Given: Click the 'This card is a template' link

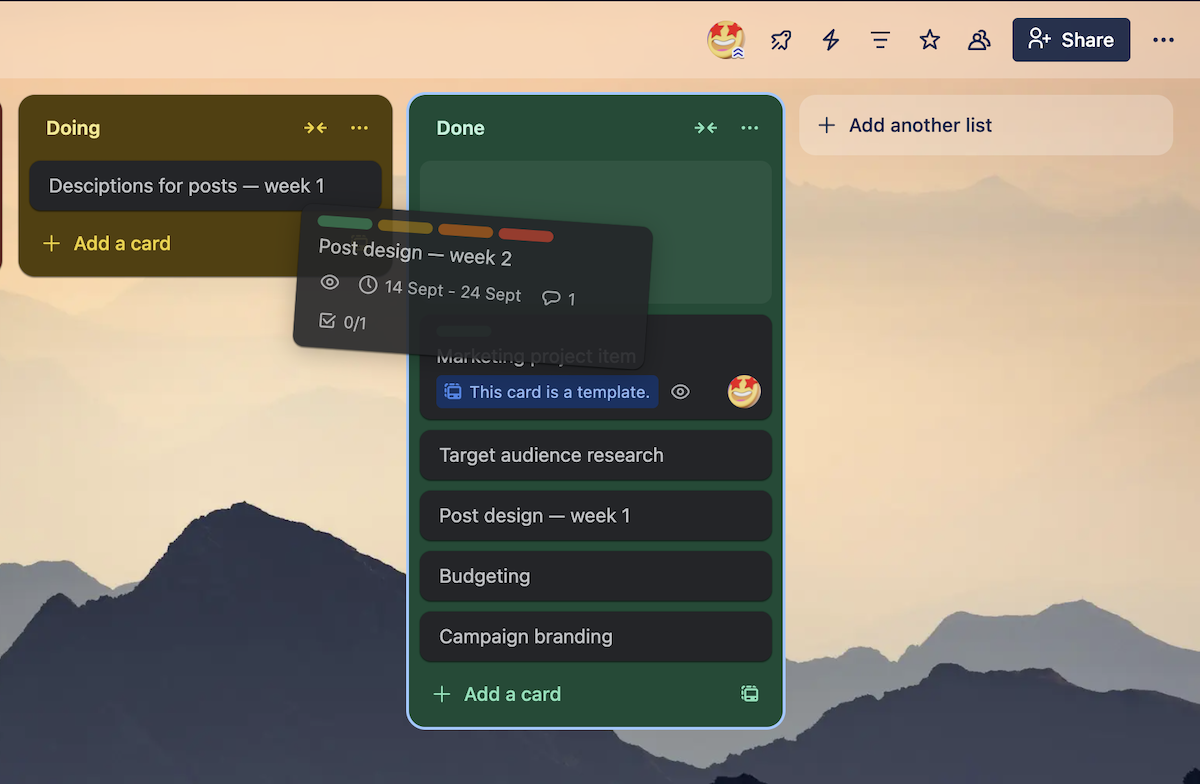Looking at the screenshot, I should click(547, 392).
